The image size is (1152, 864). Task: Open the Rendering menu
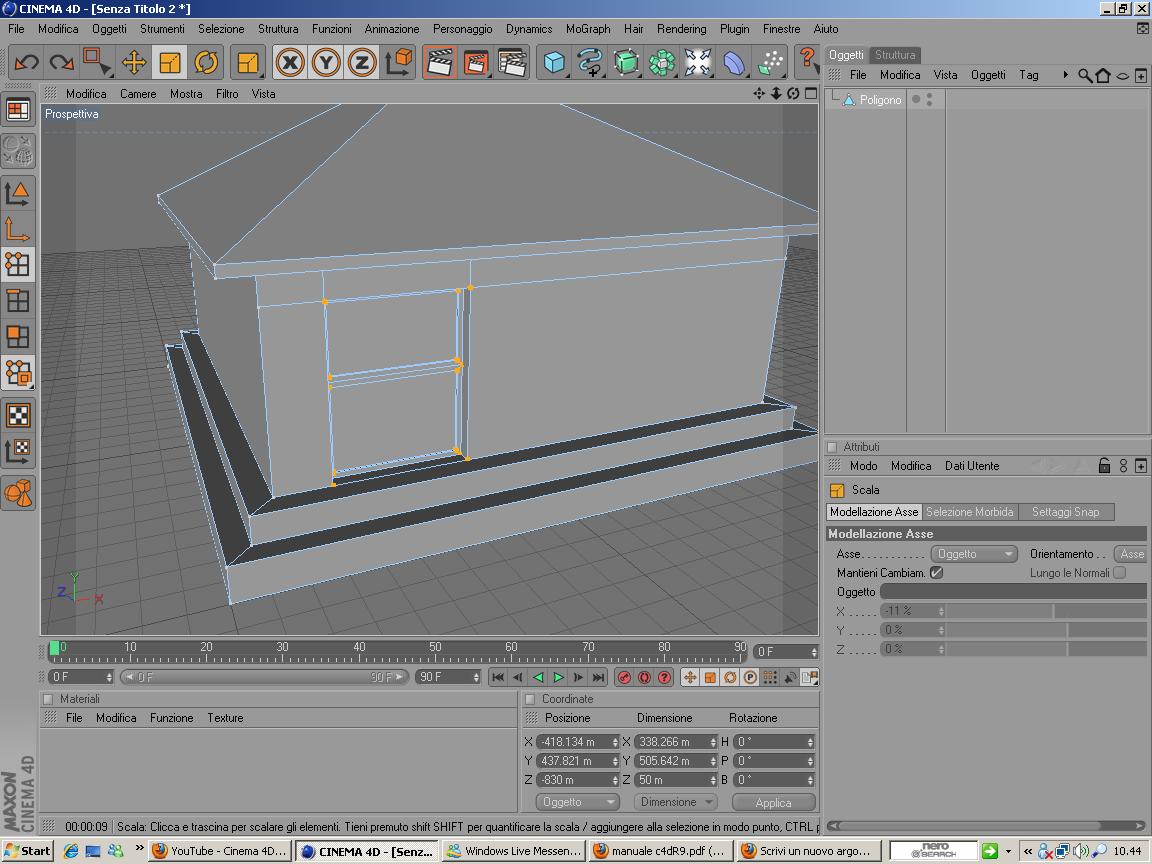click(x=682, y=29)
